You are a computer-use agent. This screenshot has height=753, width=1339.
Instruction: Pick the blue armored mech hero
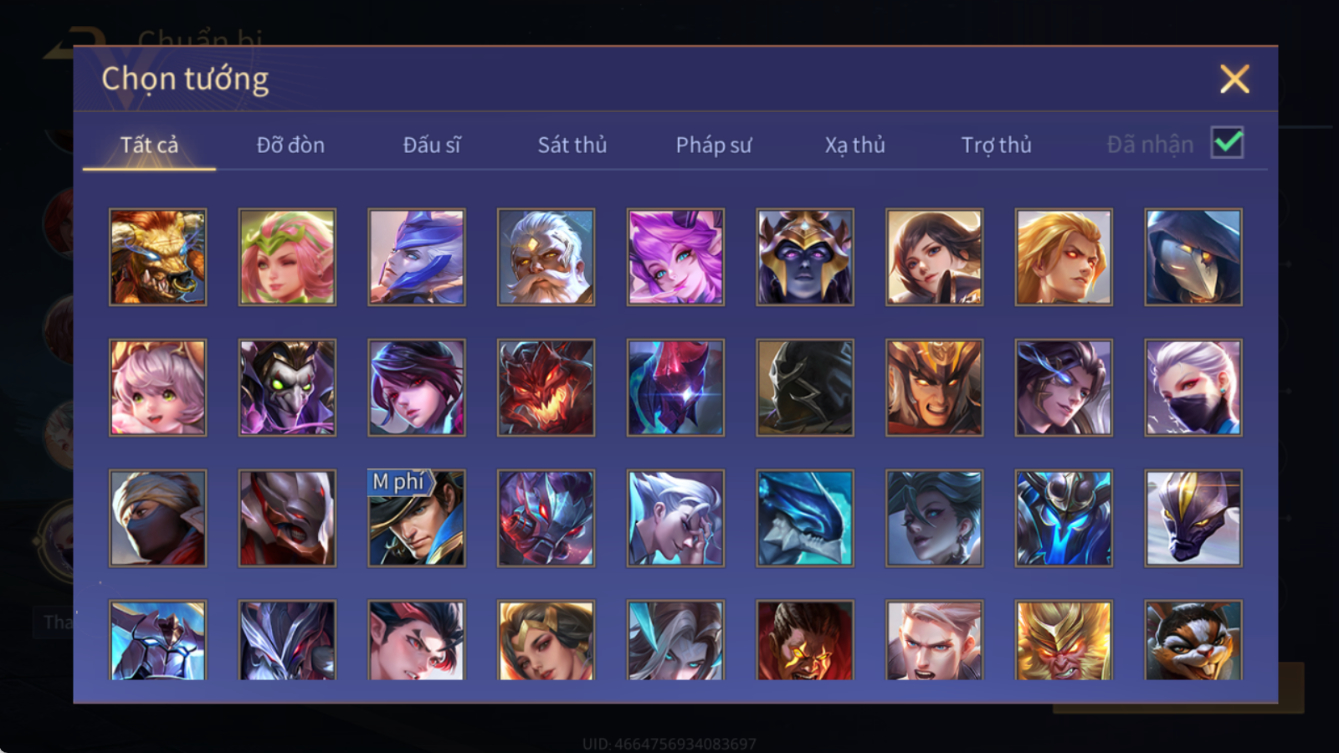[1064, 518]
